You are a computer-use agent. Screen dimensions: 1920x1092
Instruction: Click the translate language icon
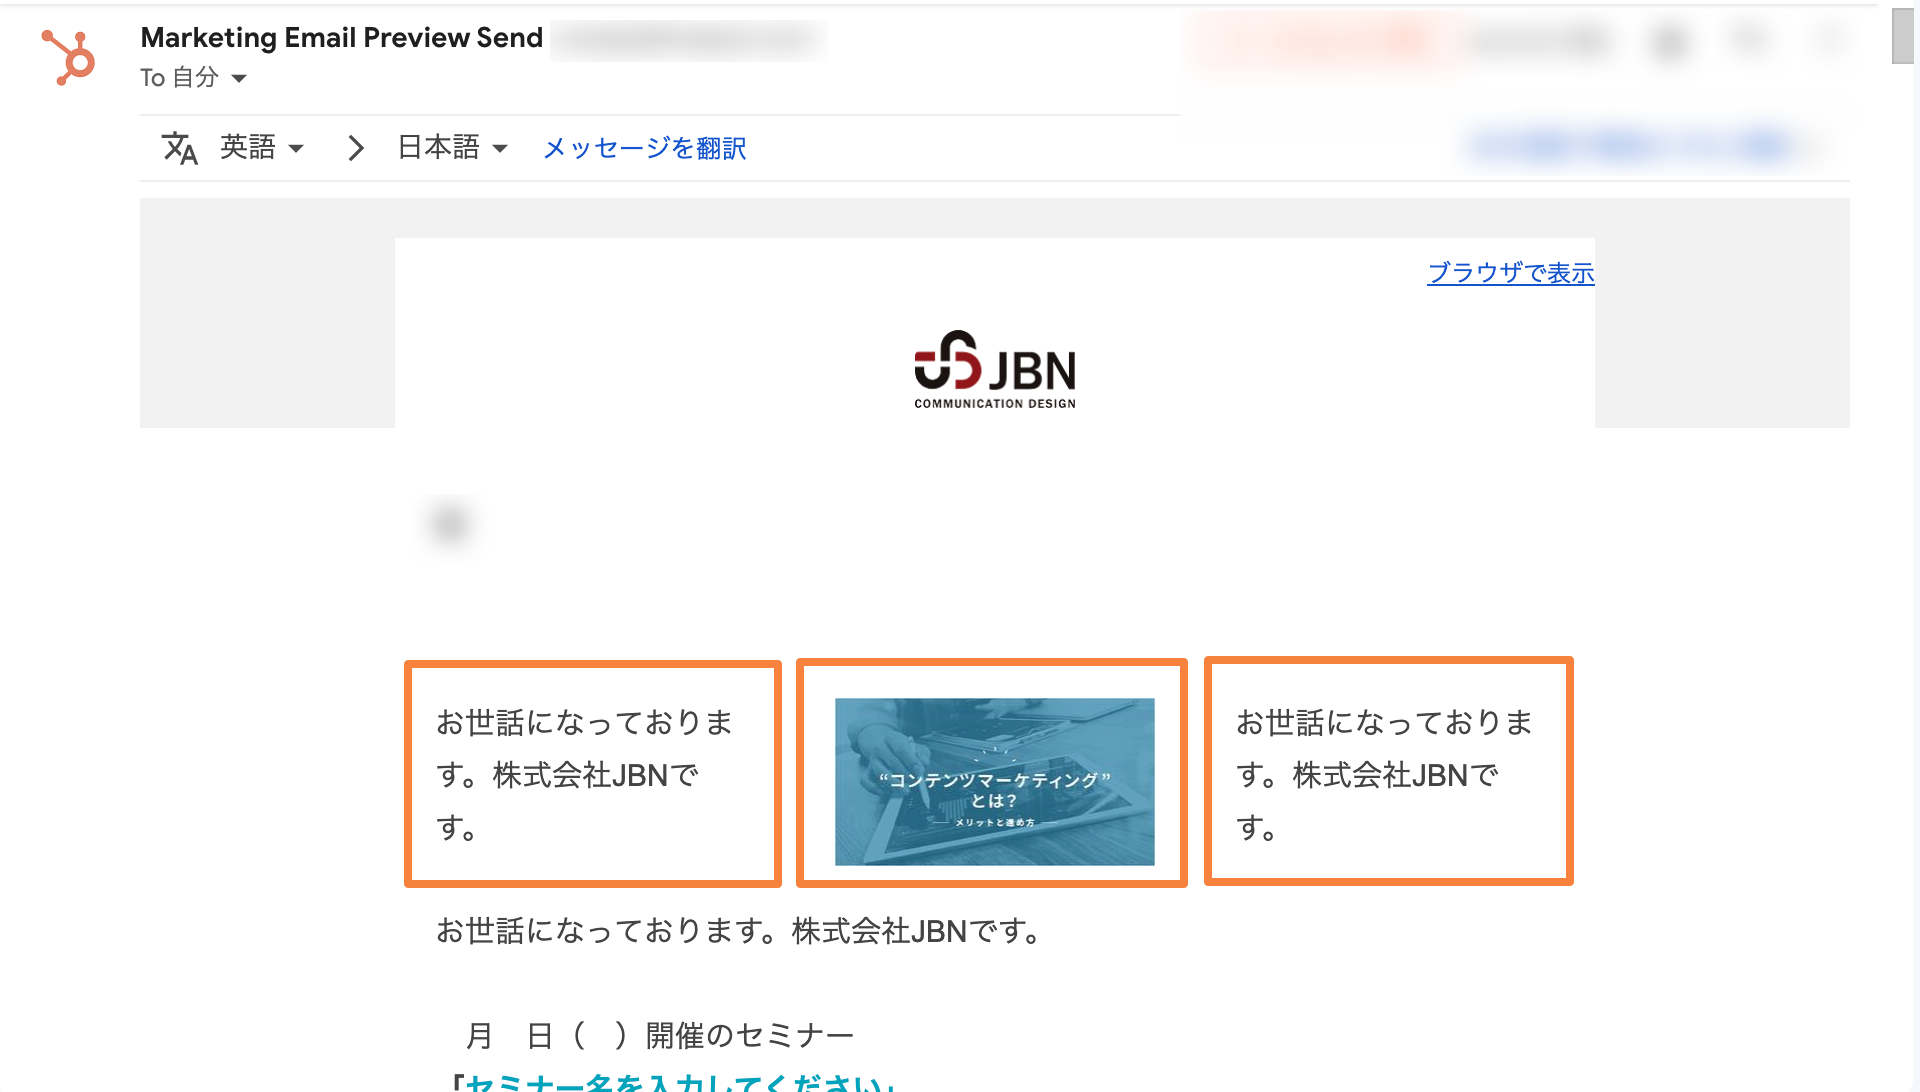pos(180,148)
